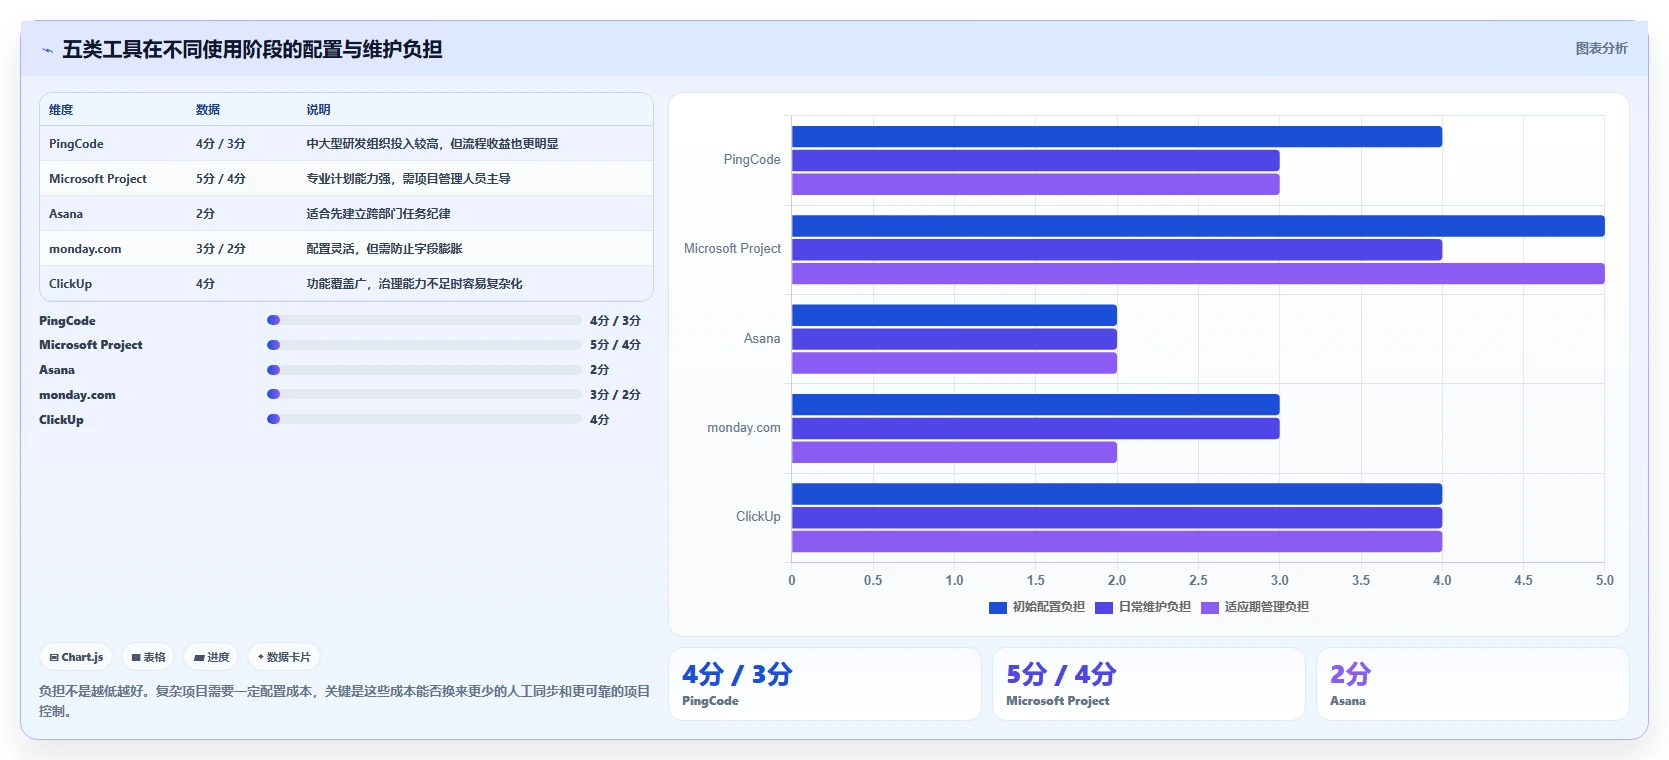
Task: Click the ClickUp 日常维护负担 chart bar
Action: (1117, 517)
